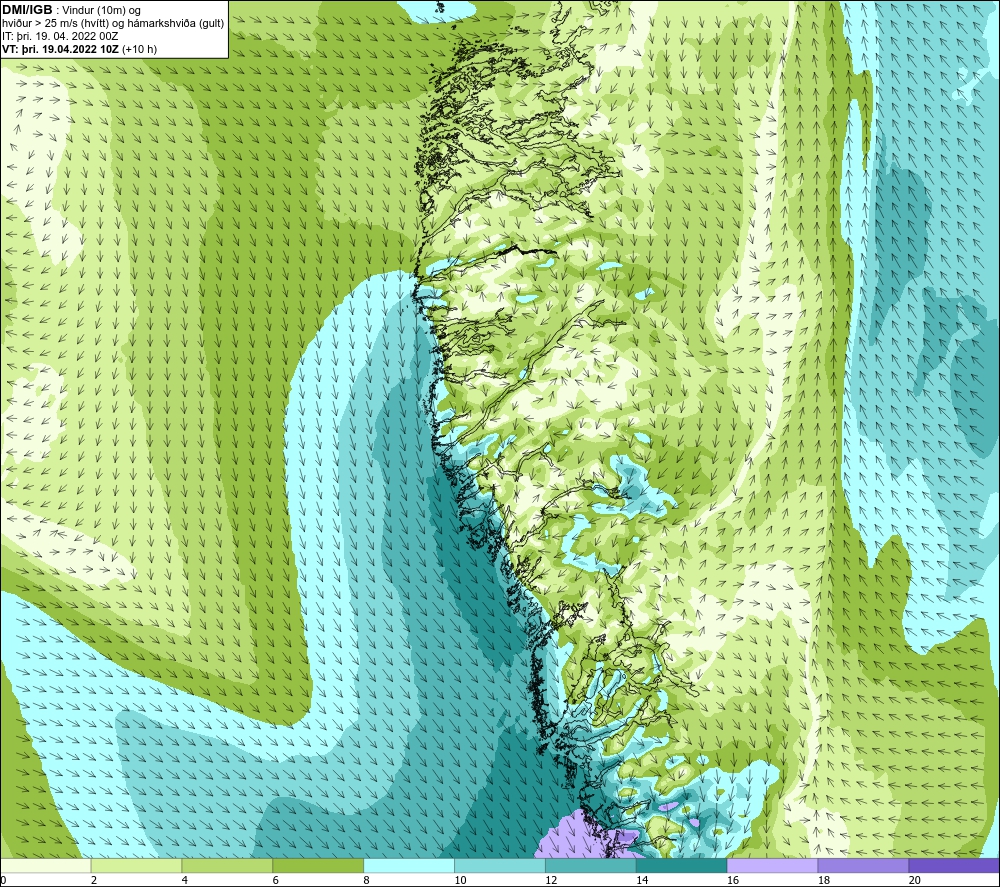Select the 2–4 m/s light green swatch

(x=136, y=865)
